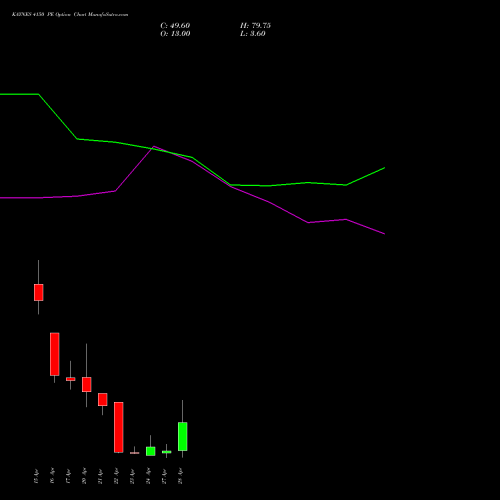Viewport: 500px width, 500px height.
Task: Click the 27 Apr date label
Action: 164,476
